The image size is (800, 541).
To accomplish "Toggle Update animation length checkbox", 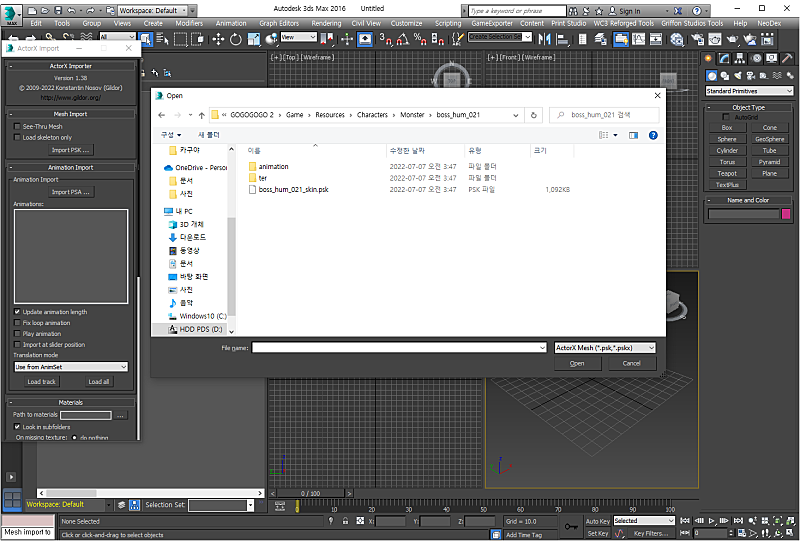I will click(17, 312).
